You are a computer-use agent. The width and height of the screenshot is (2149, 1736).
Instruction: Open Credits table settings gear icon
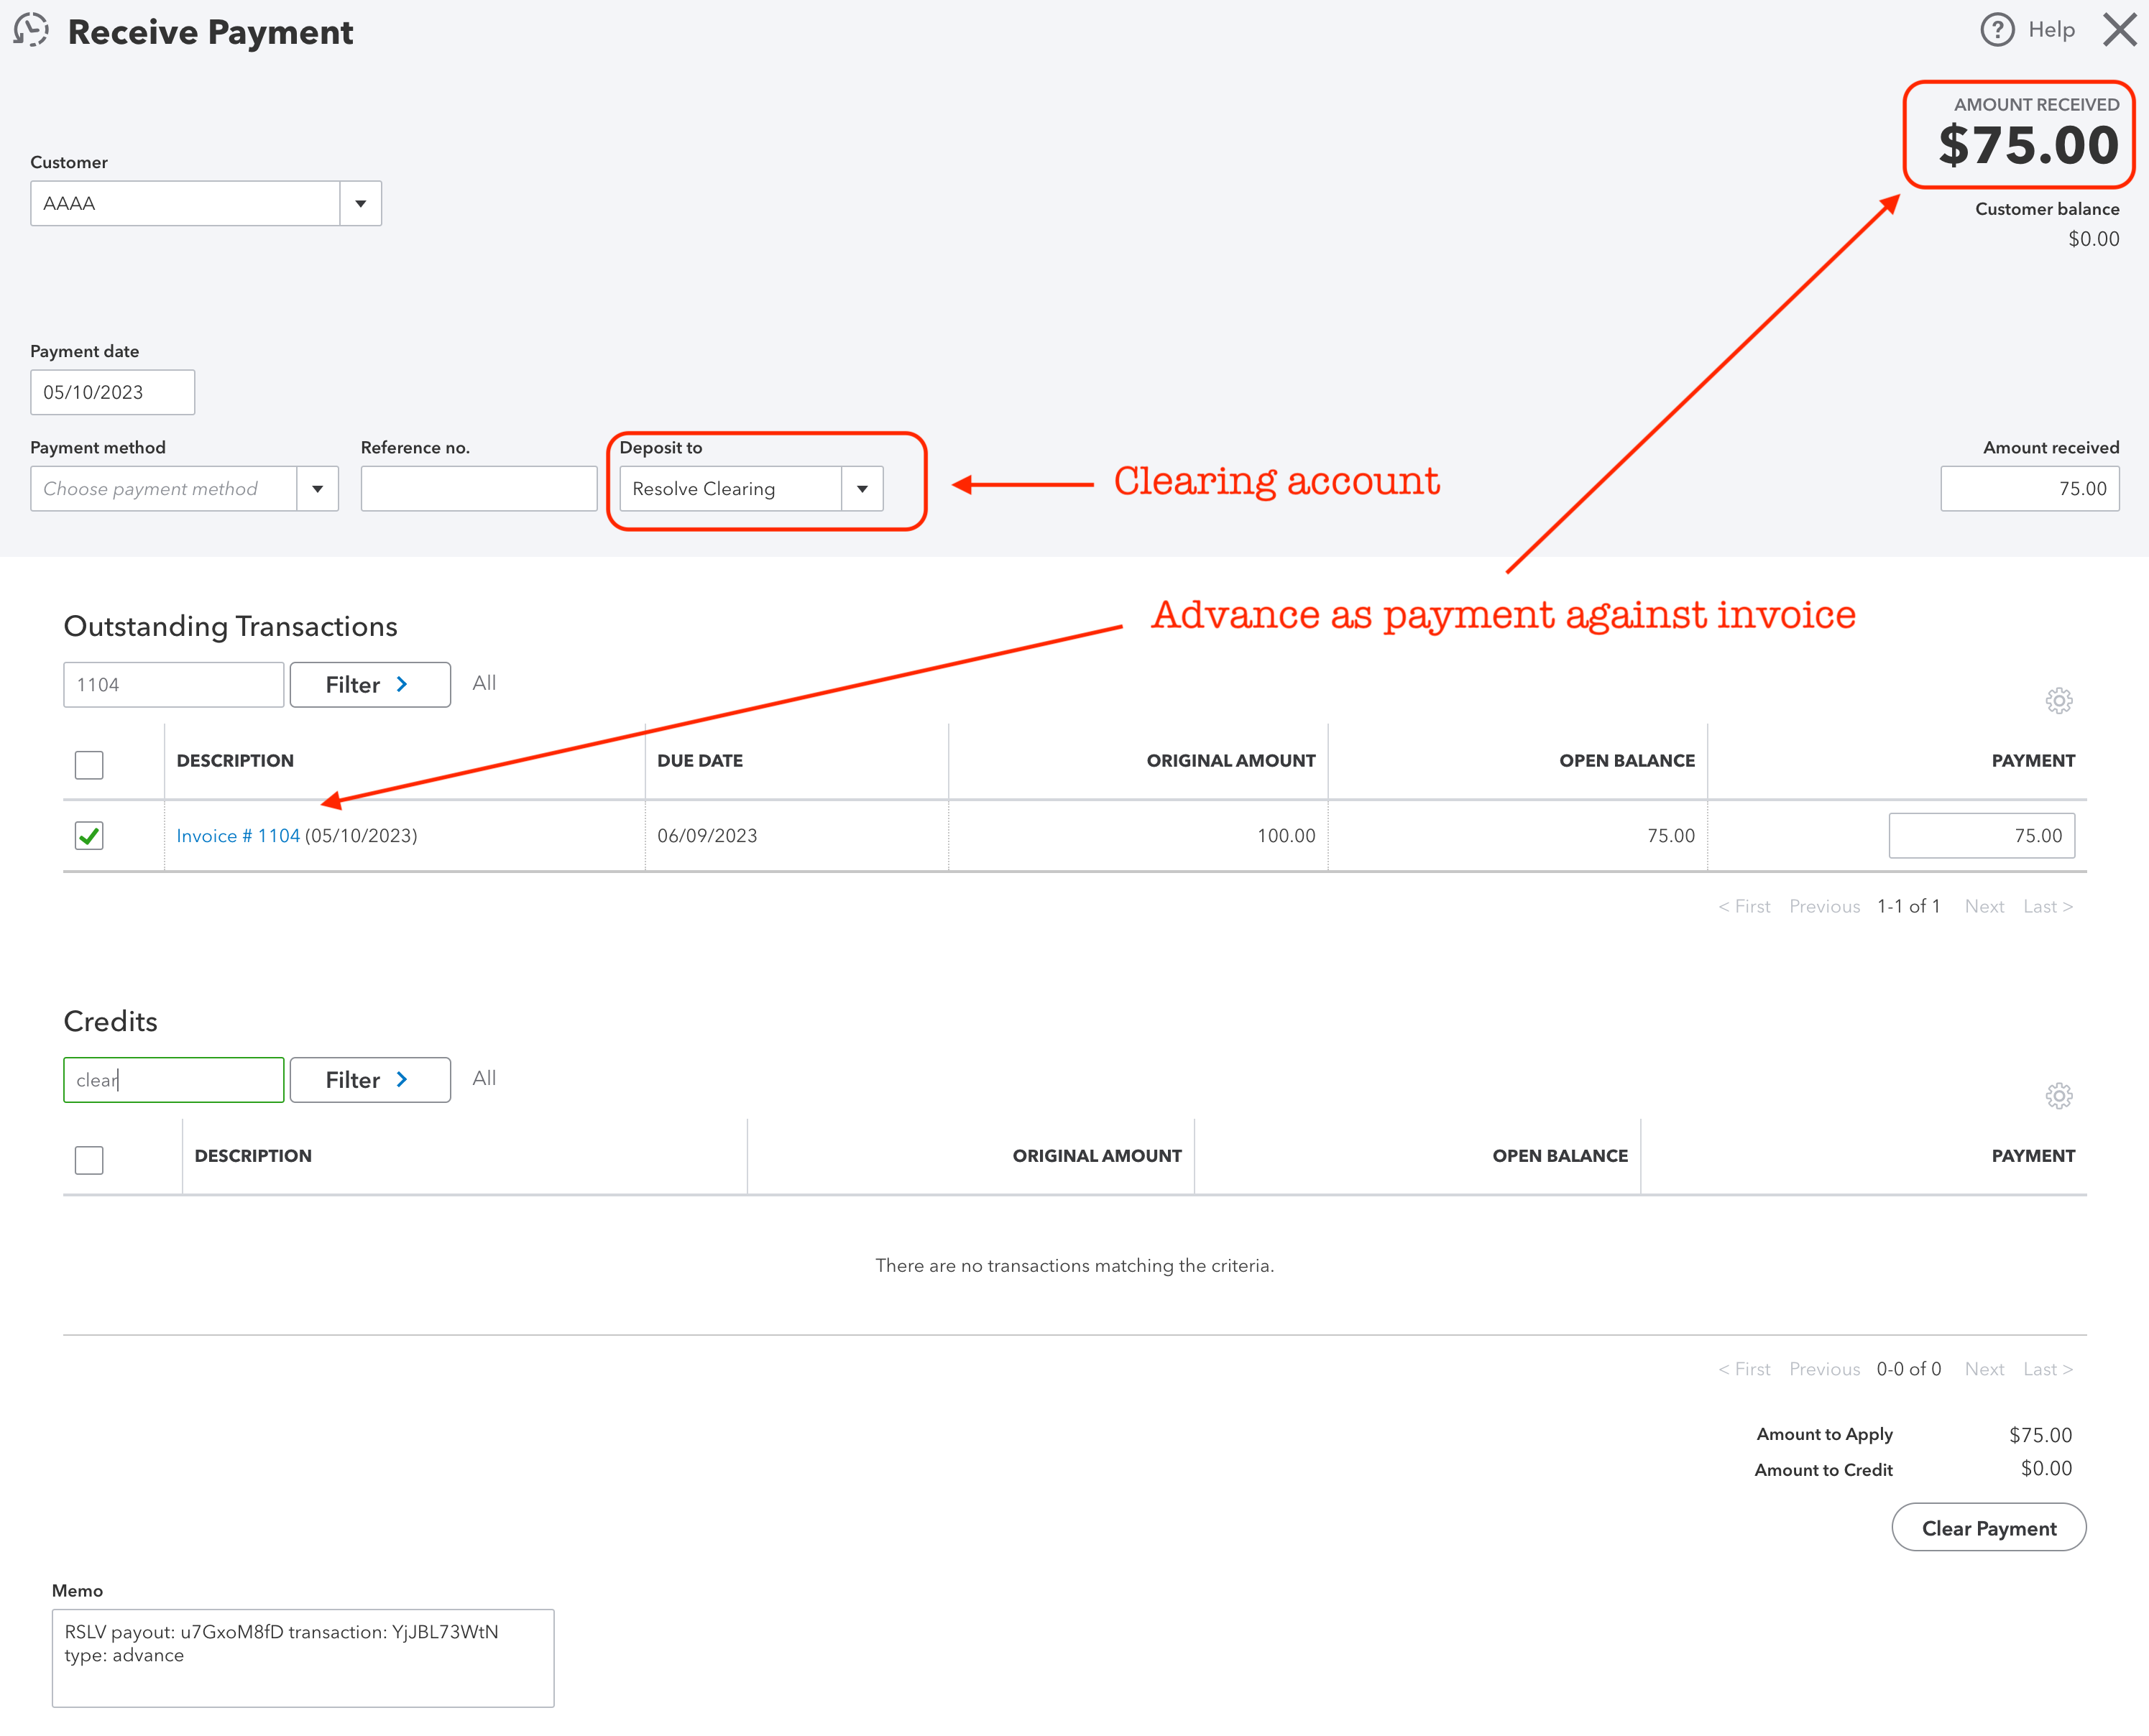(2058, 1095)
